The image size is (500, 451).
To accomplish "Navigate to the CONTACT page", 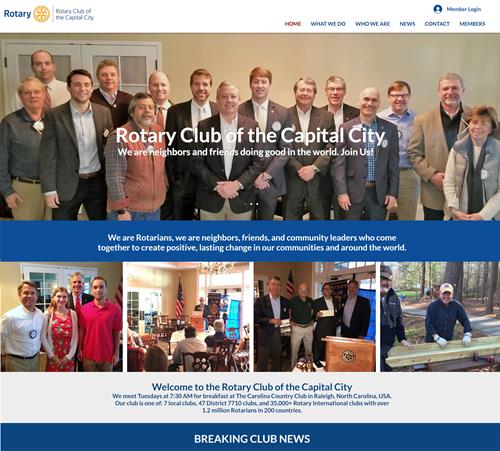I will tap(437, 24).
